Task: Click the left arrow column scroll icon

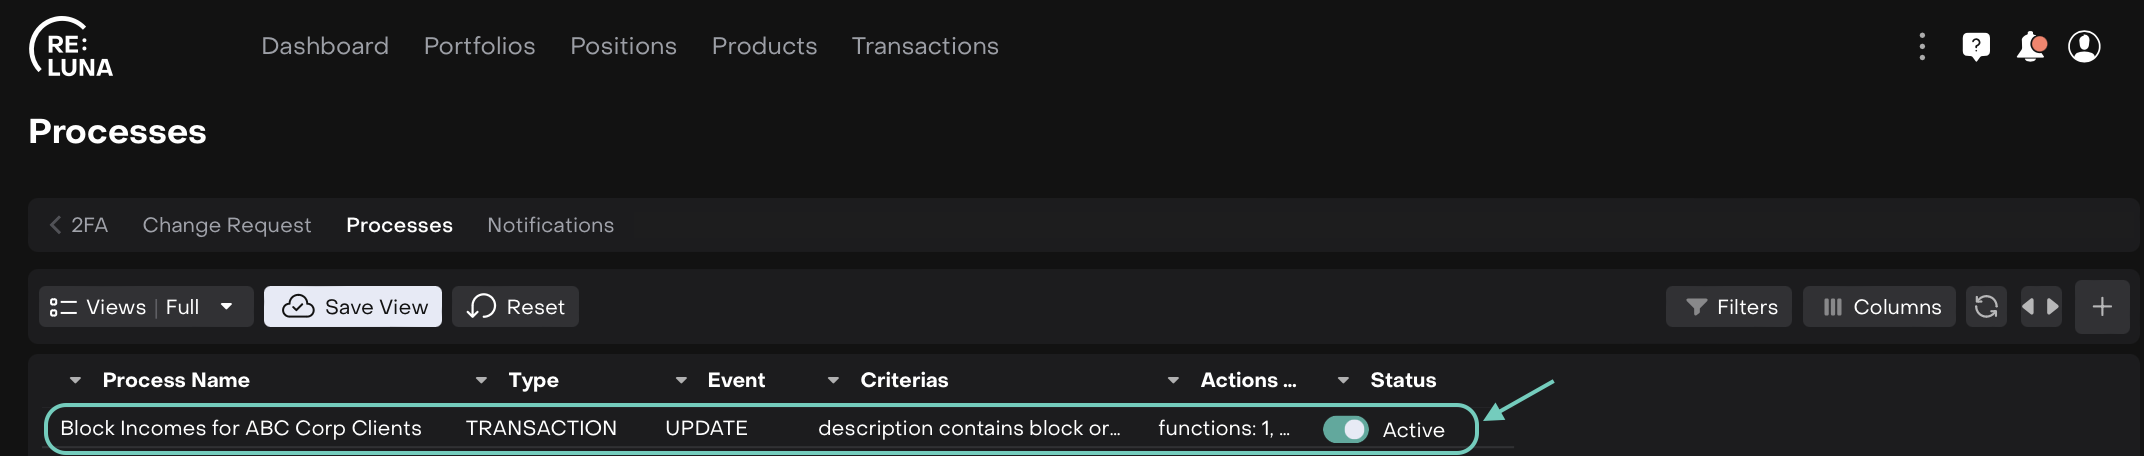Action: [x=2028, y=307]
